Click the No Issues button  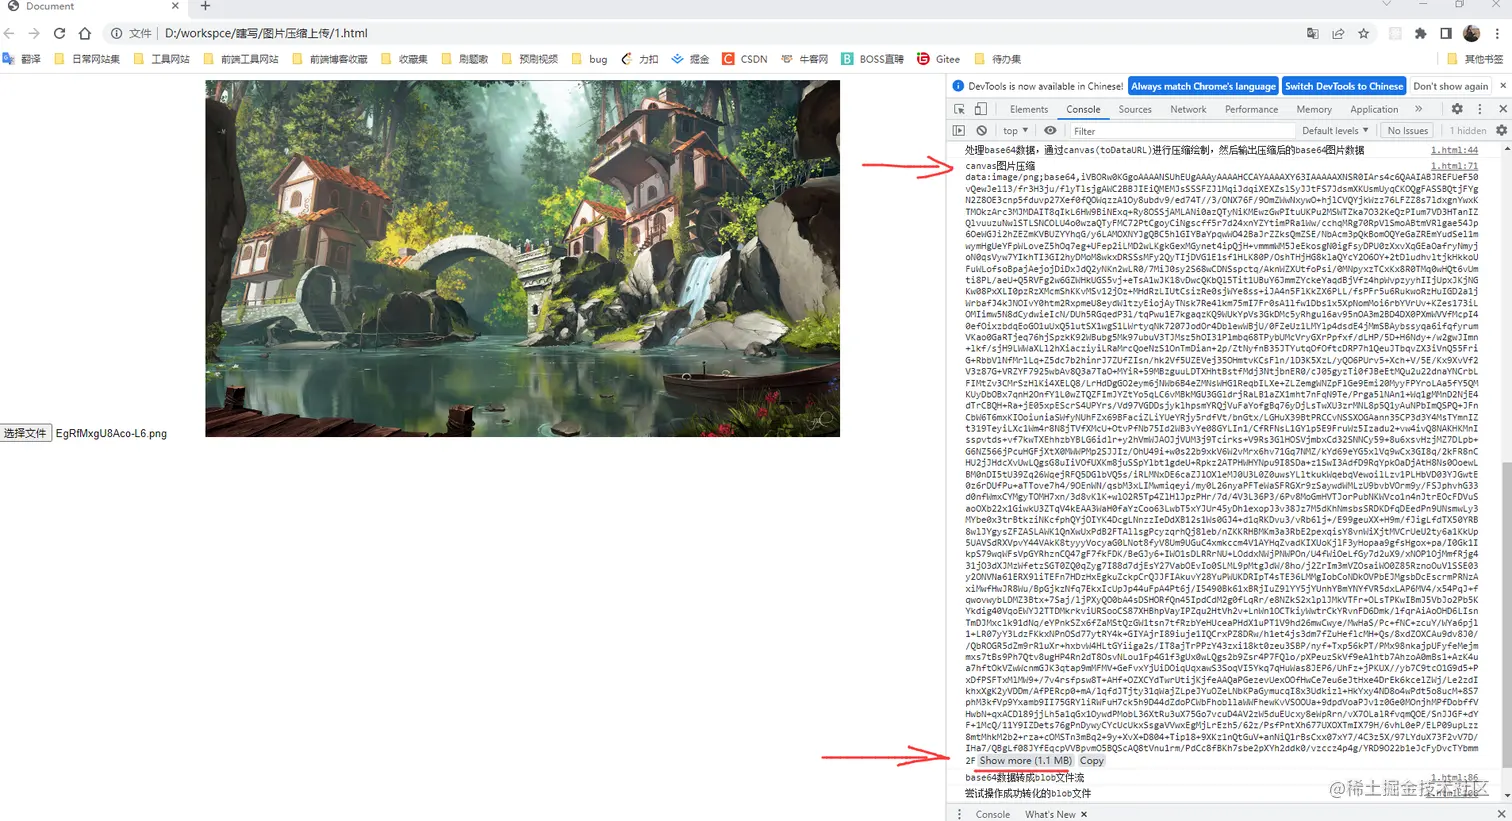(x=1407, y=131)
